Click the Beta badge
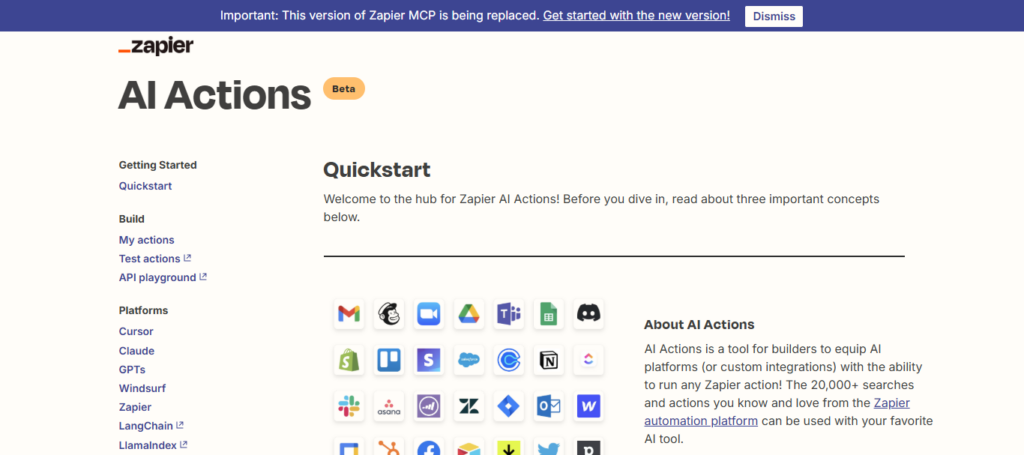1024x455 pixels. coord(344,89)
